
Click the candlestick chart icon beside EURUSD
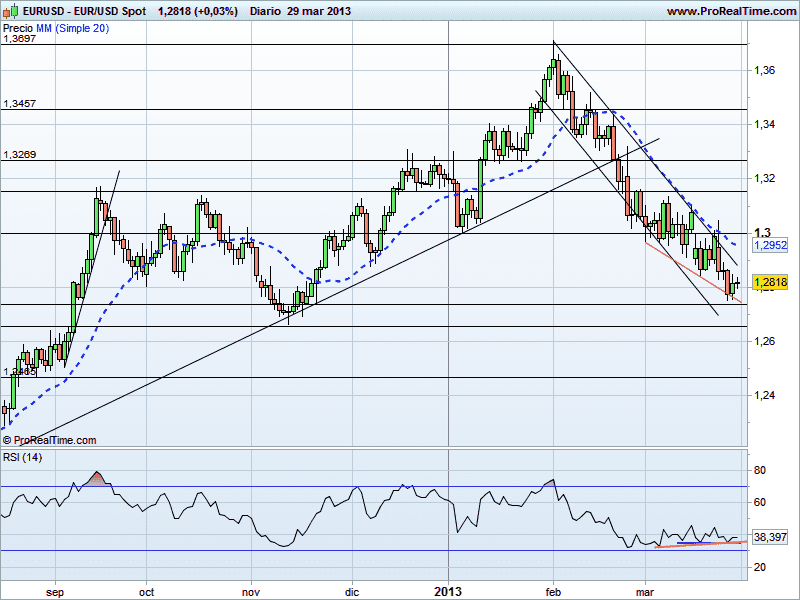(11, 10)
